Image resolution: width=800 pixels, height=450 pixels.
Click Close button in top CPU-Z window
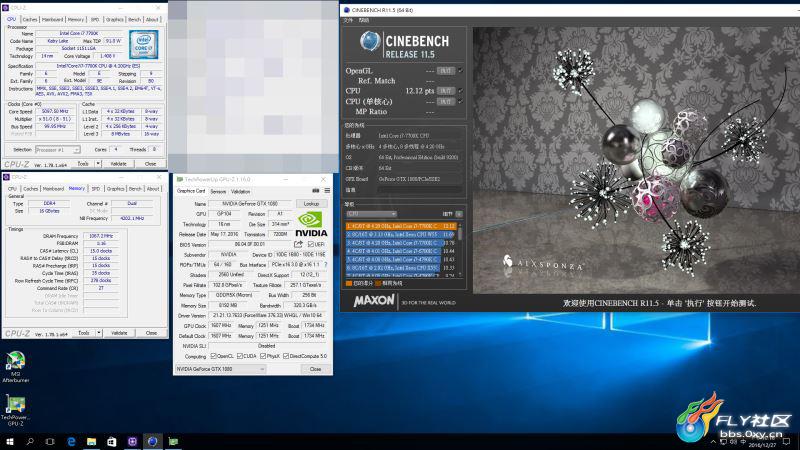click(x=151, y=164)
